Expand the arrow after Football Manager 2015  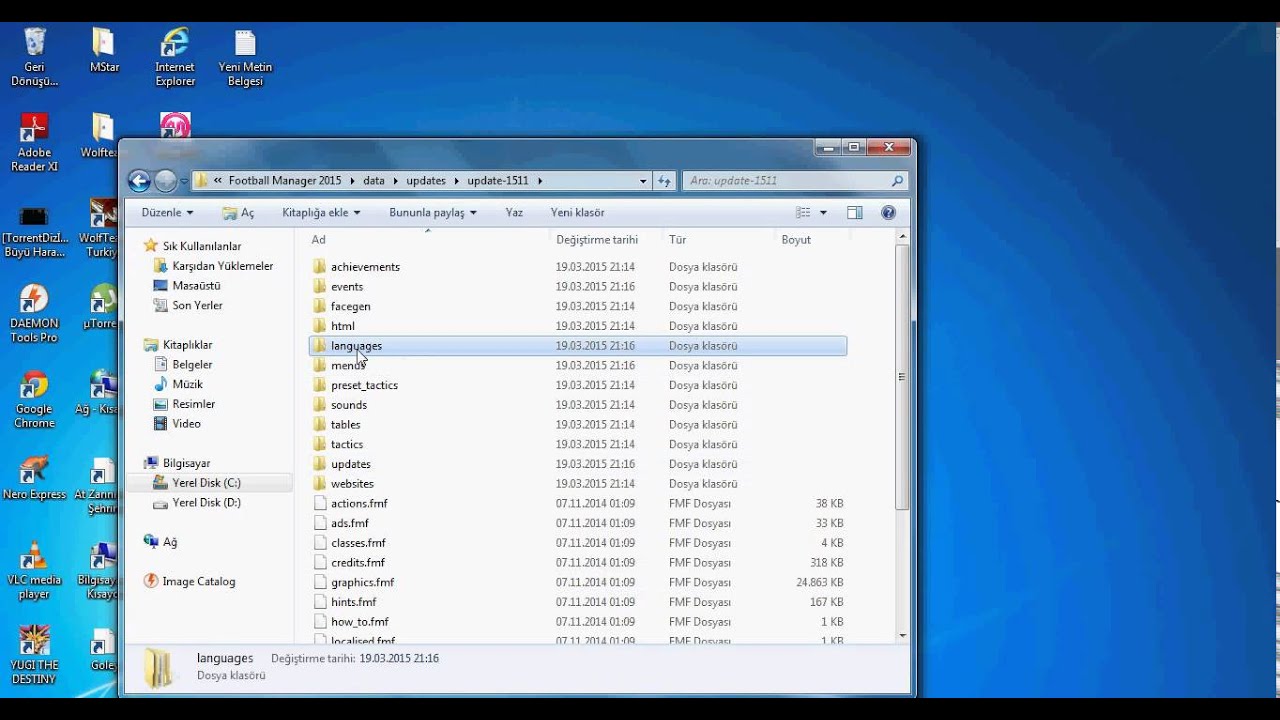coord(353,181)
